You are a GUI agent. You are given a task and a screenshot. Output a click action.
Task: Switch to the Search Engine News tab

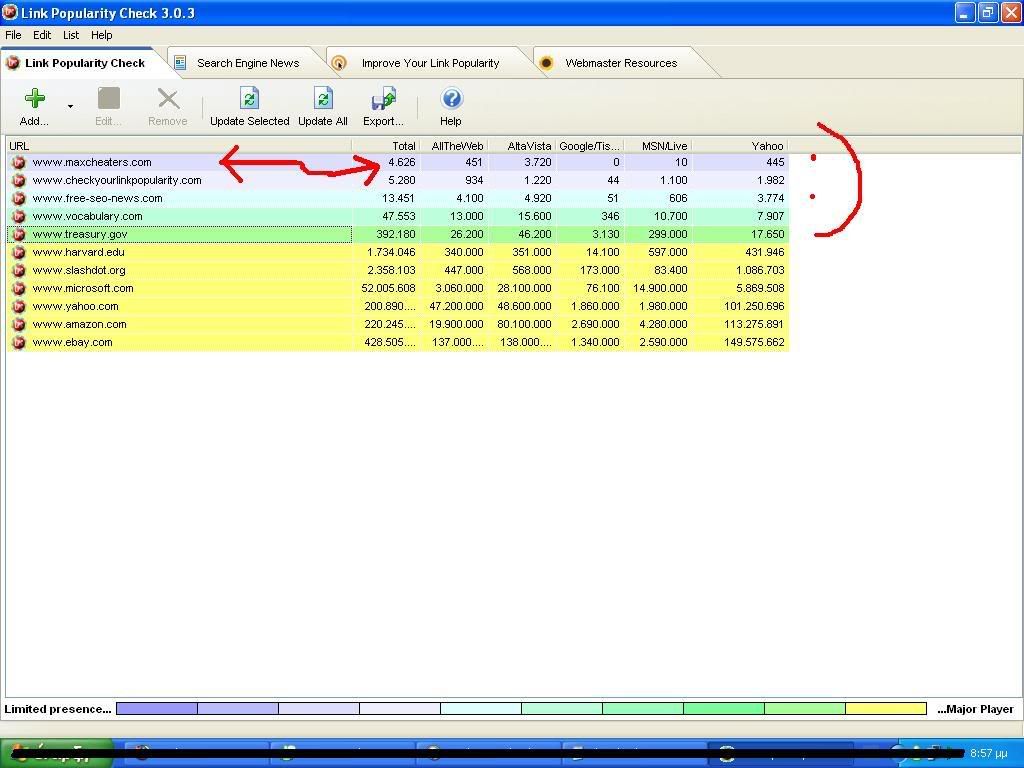248,63
